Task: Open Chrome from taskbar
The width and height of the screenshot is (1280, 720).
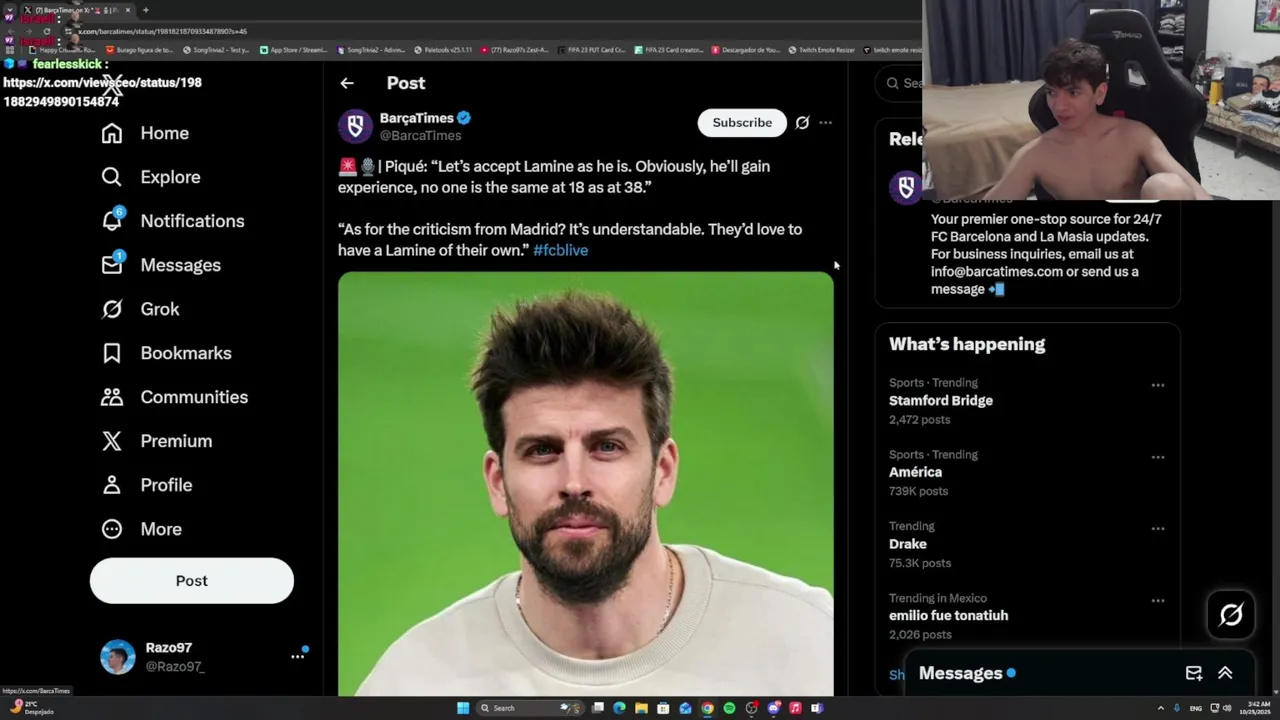Action: pos(707,708)
